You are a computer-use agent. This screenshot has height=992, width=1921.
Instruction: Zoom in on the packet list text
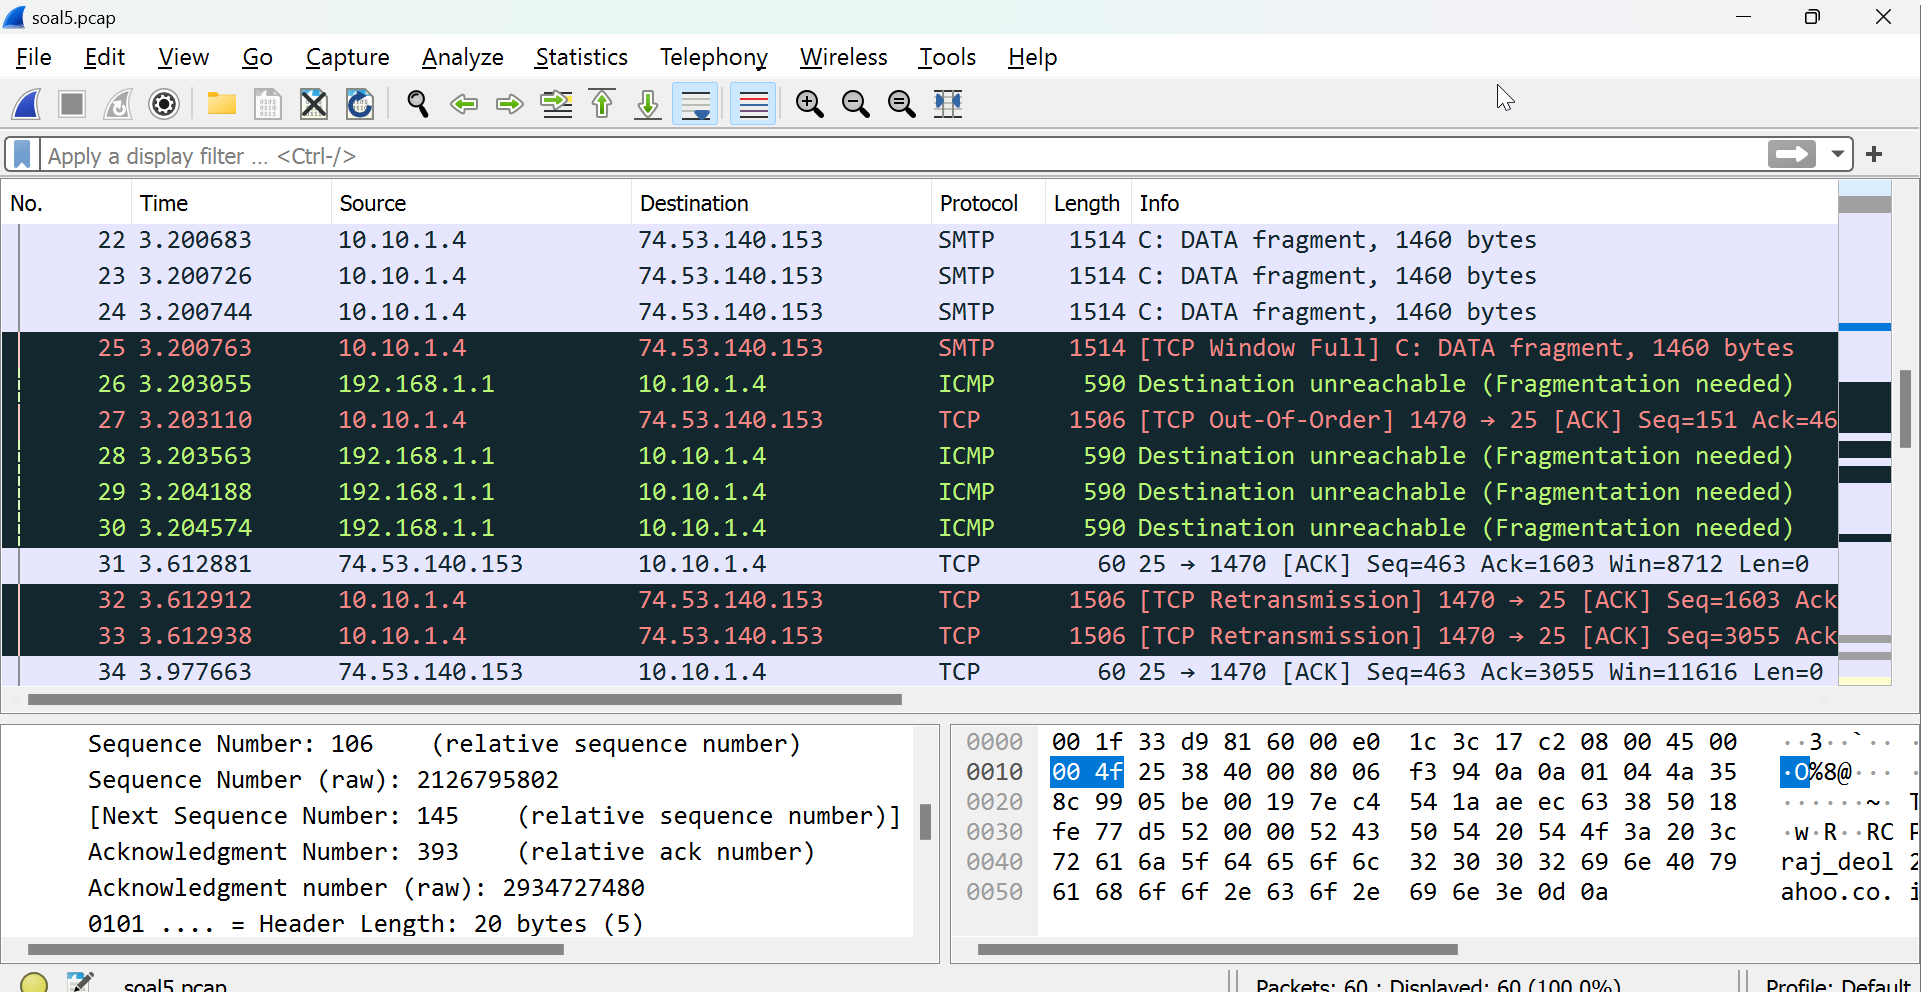click(x=810, y=103)
